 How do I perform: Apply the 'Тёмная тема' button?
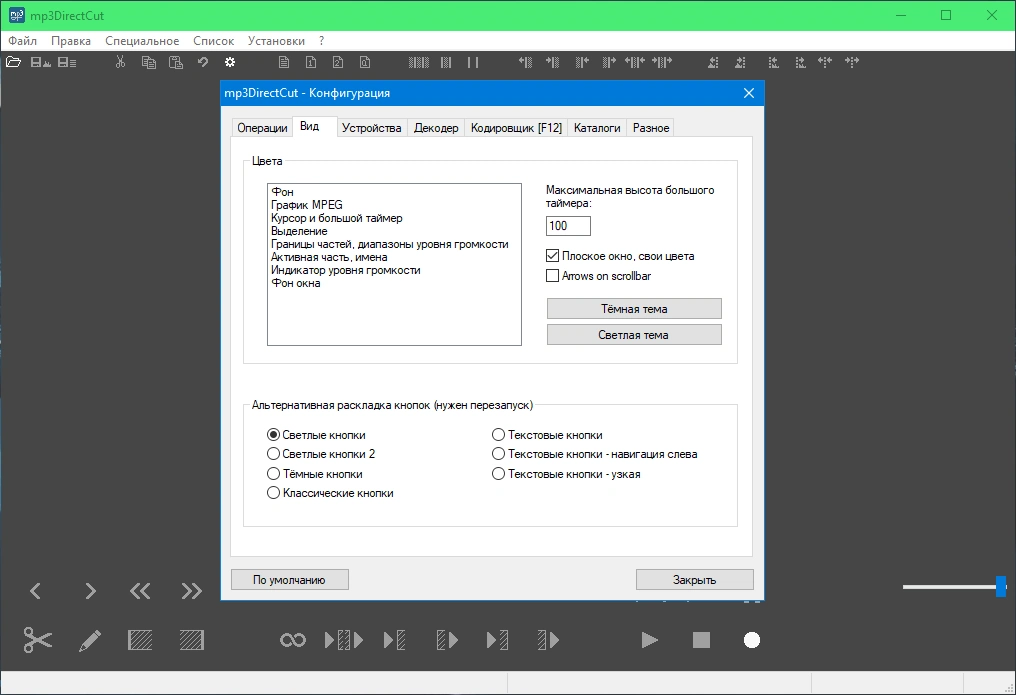[634, 309]
